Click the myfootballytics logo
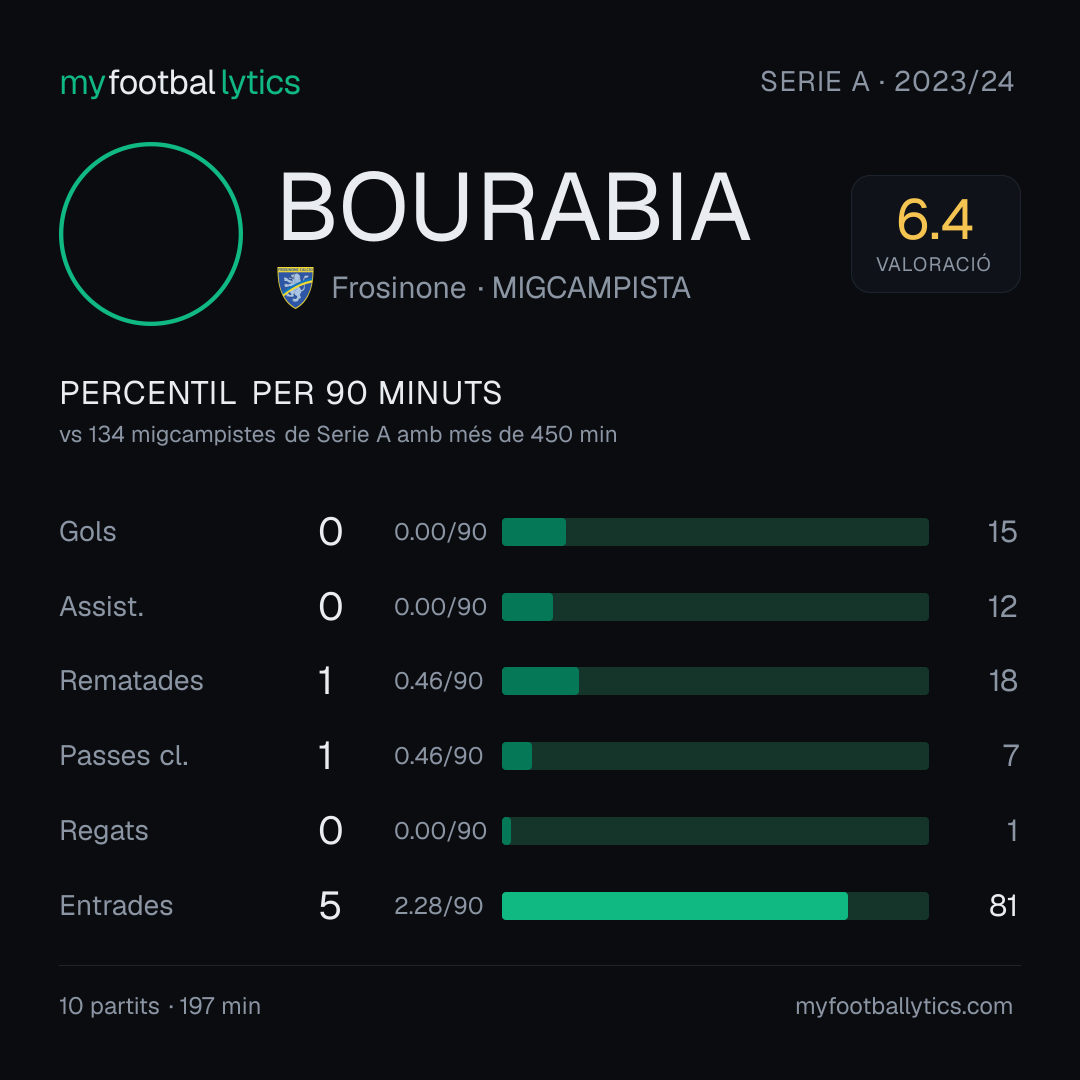 point(180,83)
